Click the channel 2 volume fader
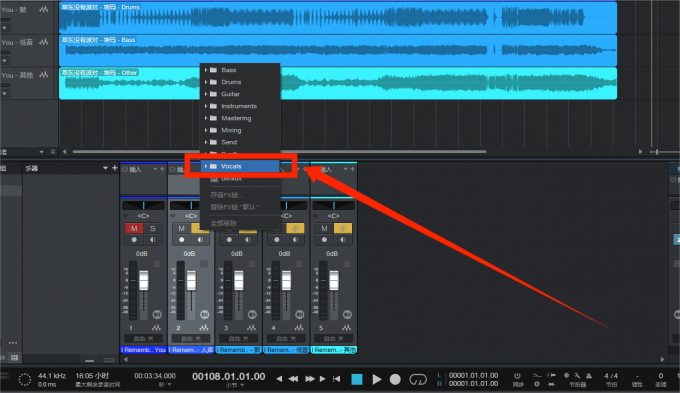Image resolution: width=680 pixels, height=393 pixels. [x=191, y=281]
